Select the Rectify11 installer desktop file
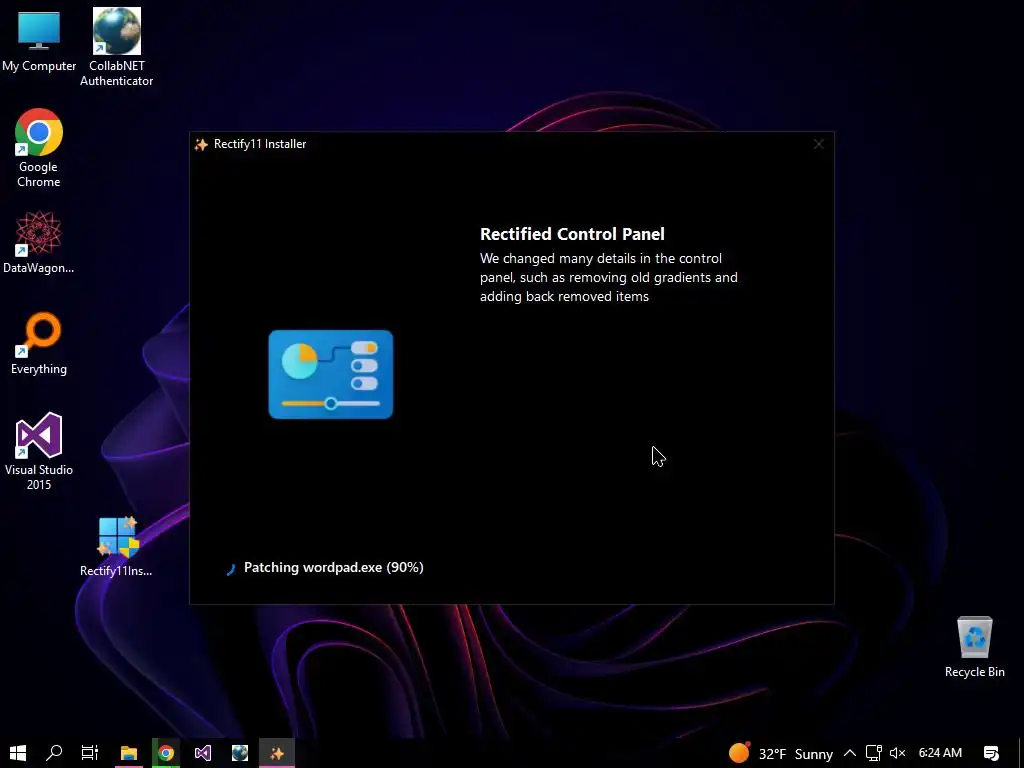The width and height of the screenshot is (1024, 768). 116,547
